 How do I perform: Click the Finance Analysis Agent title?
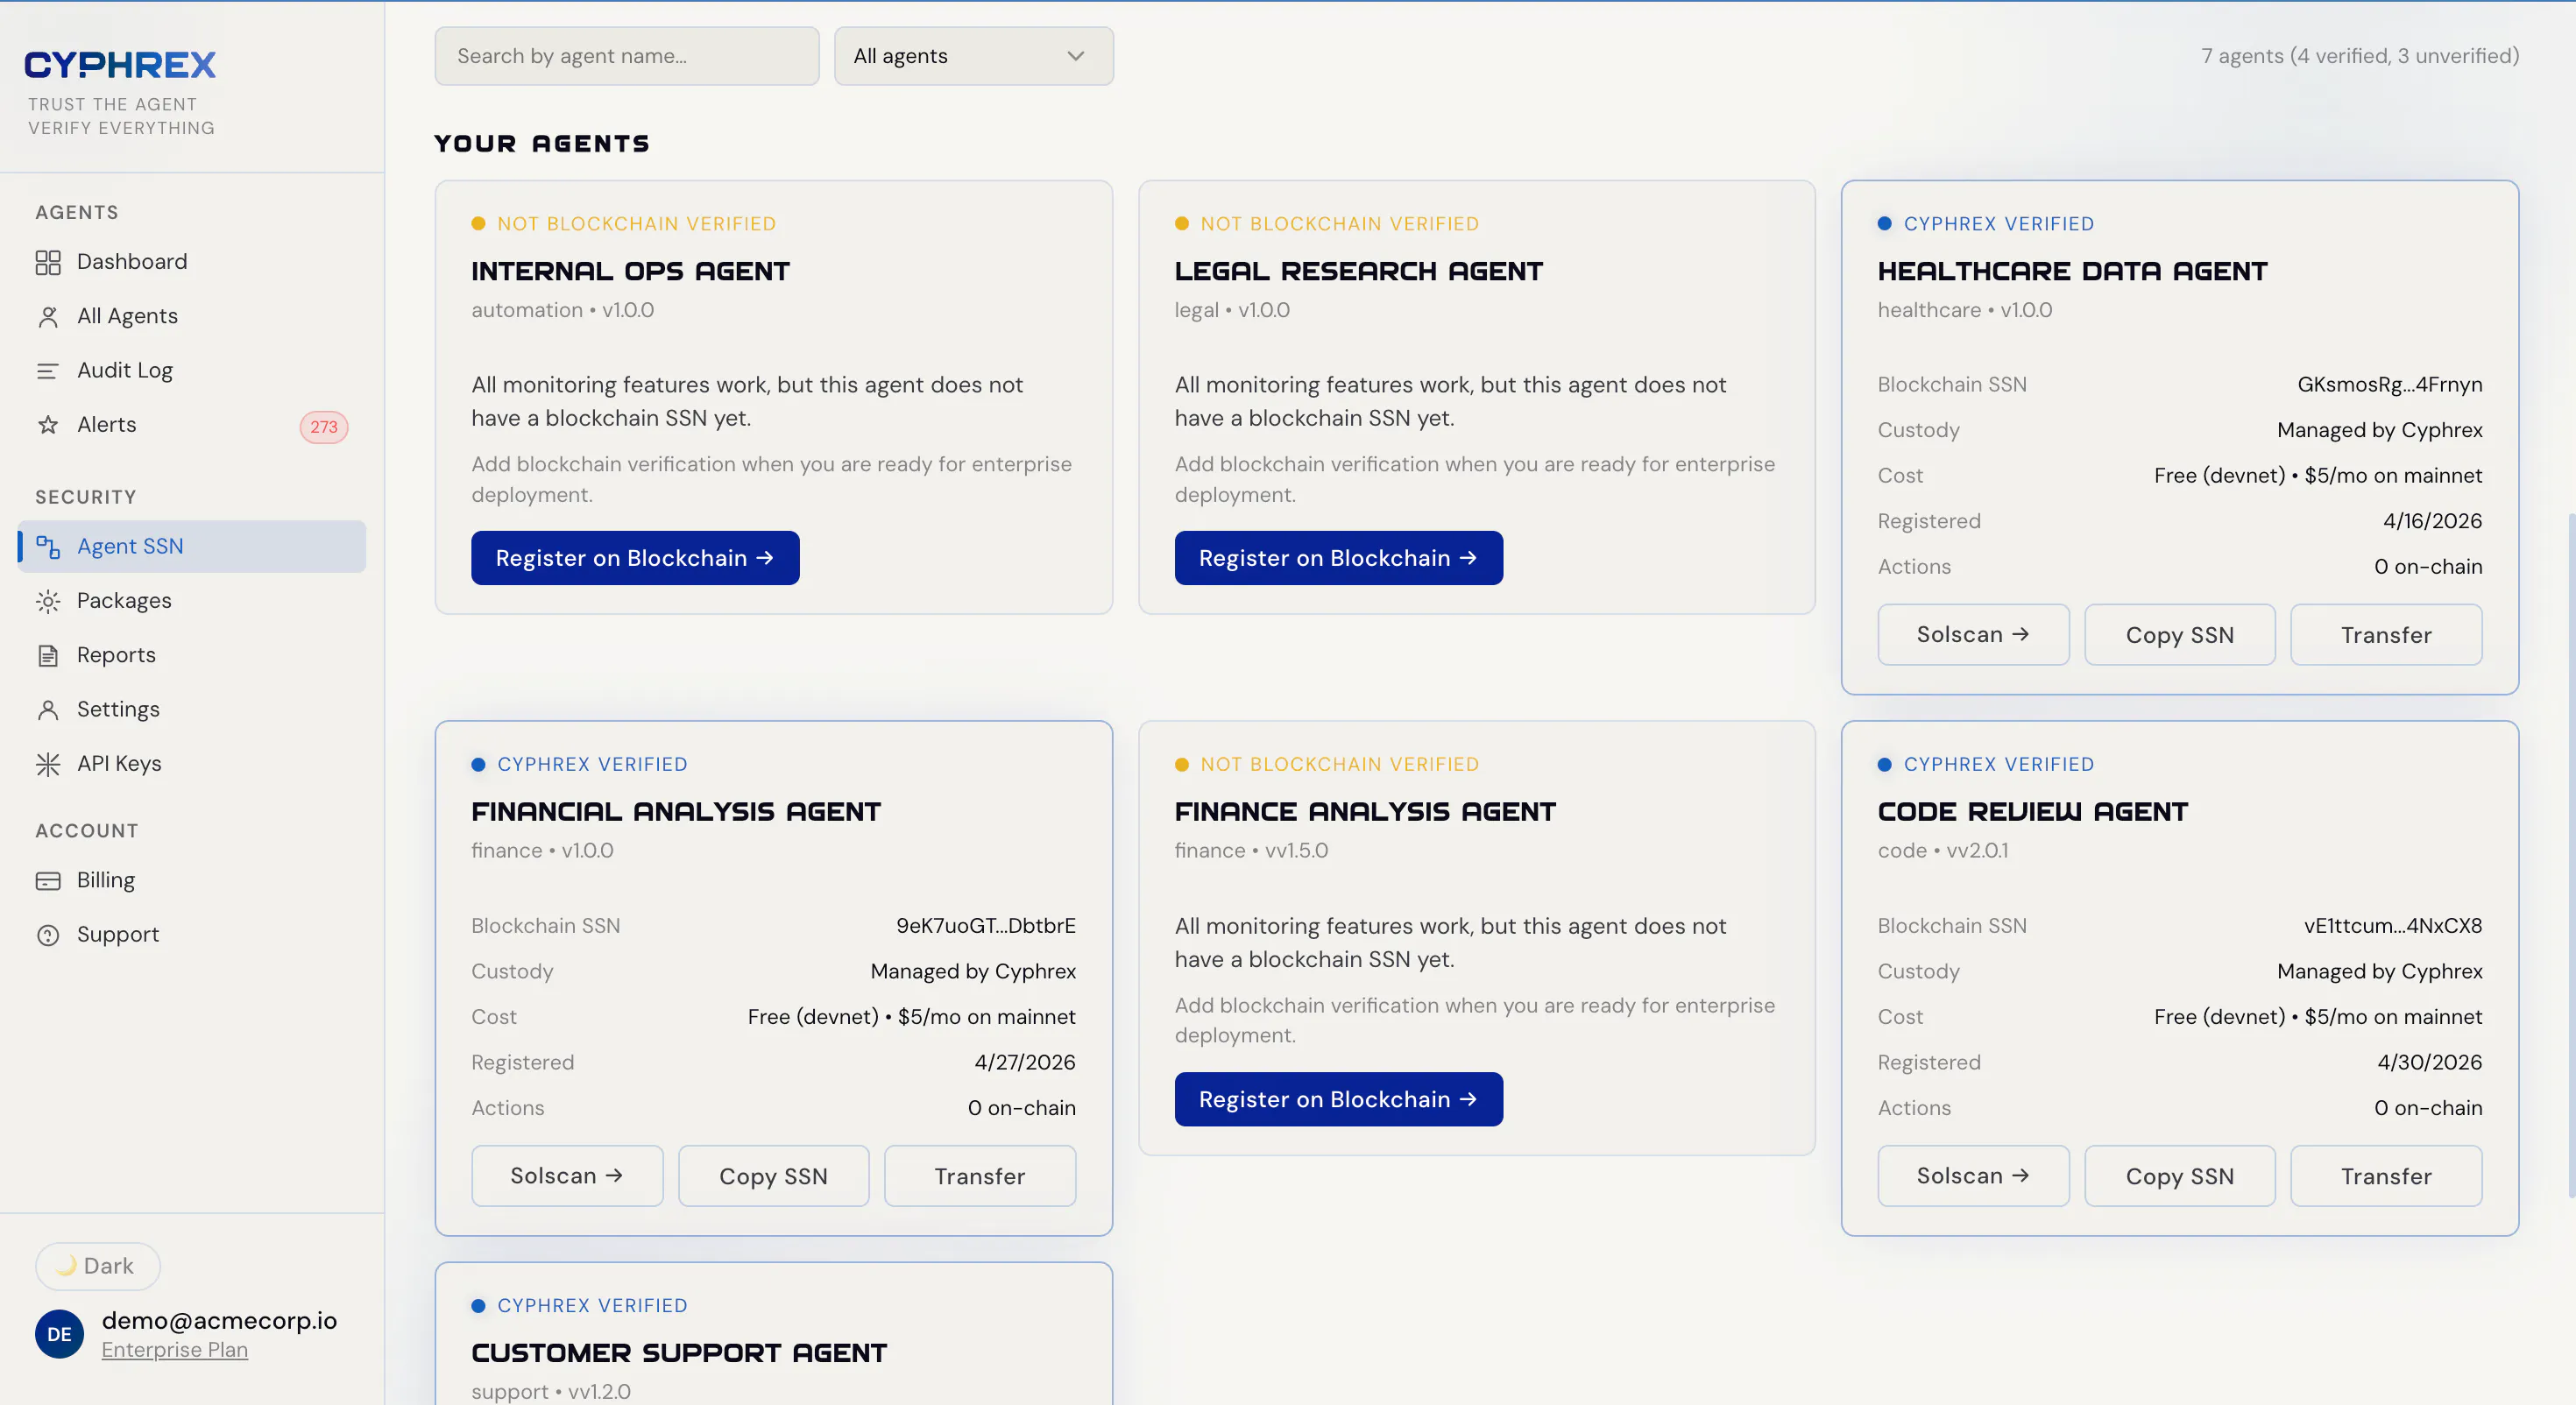point(1365,812)
